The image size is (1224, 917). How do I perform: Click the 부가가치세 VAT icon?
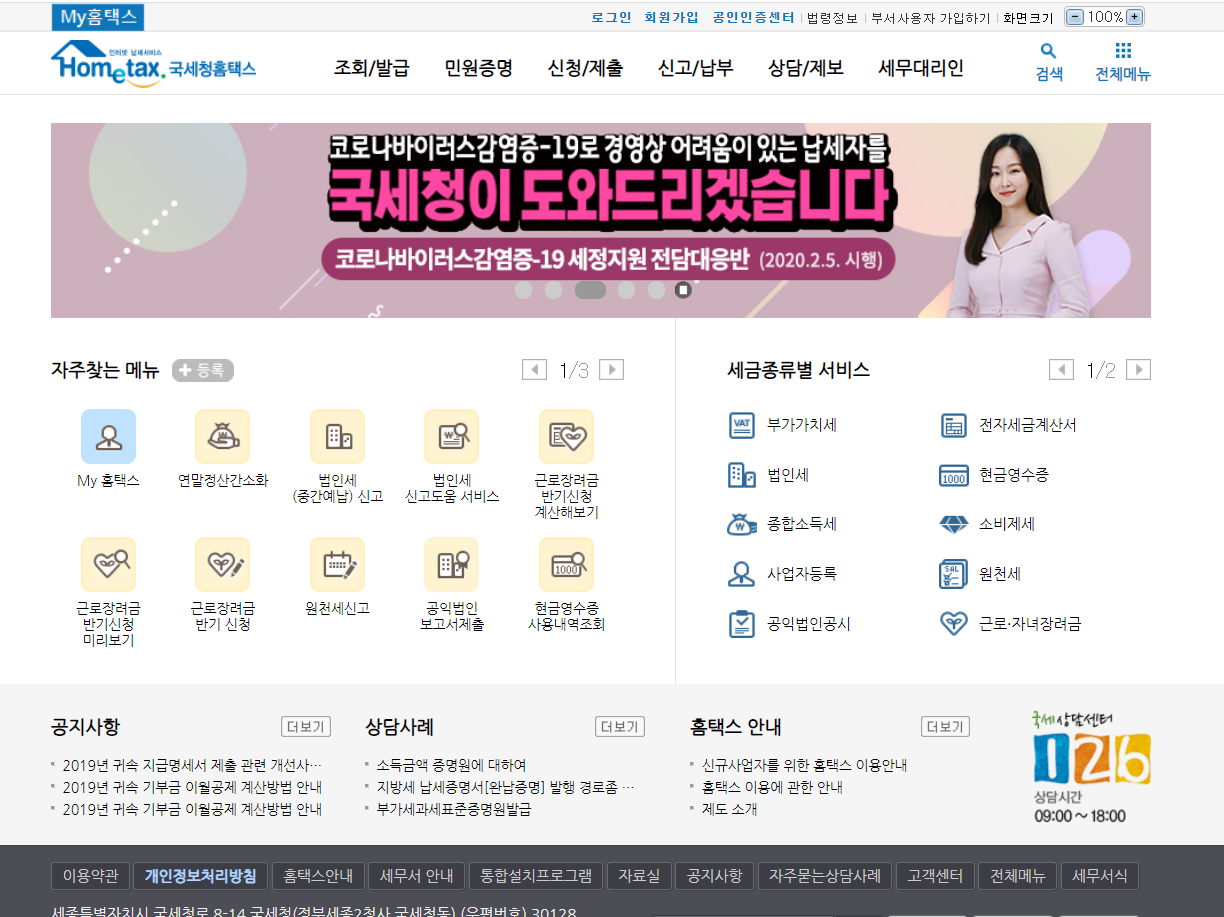741,425
